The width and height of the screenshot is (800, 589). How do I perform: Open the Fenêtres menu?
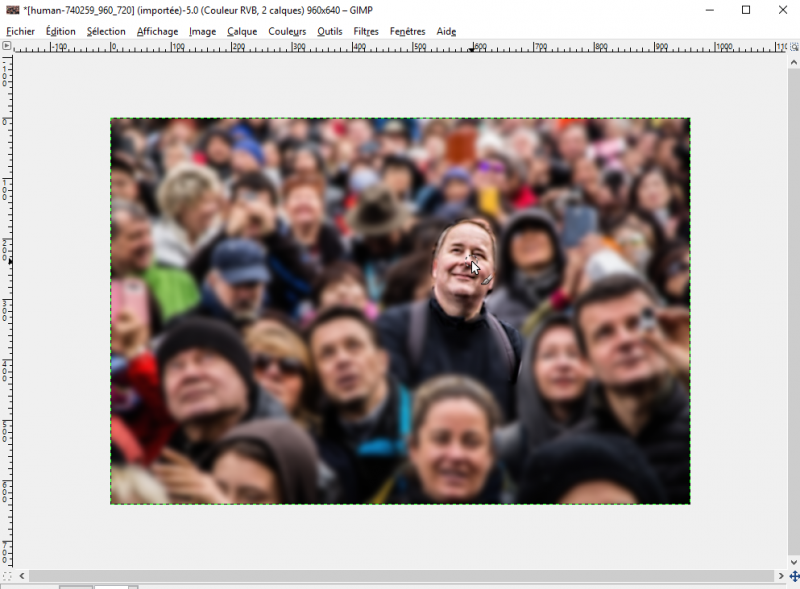407,31
